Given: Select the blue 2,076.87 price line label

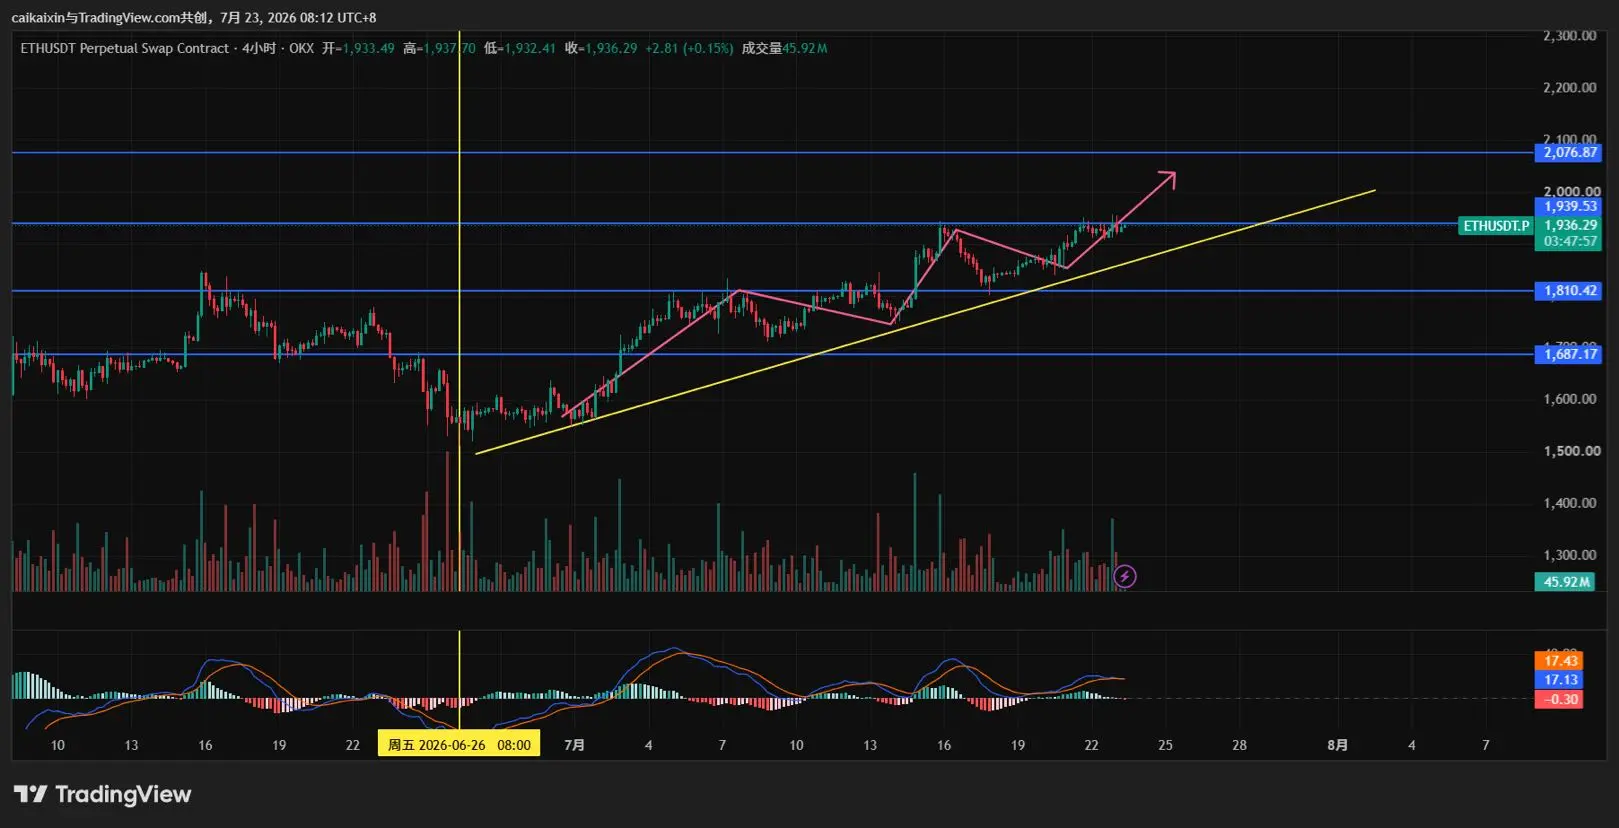Looking at the screenshot, I should pyautogui.click(x=1569, y=153).
